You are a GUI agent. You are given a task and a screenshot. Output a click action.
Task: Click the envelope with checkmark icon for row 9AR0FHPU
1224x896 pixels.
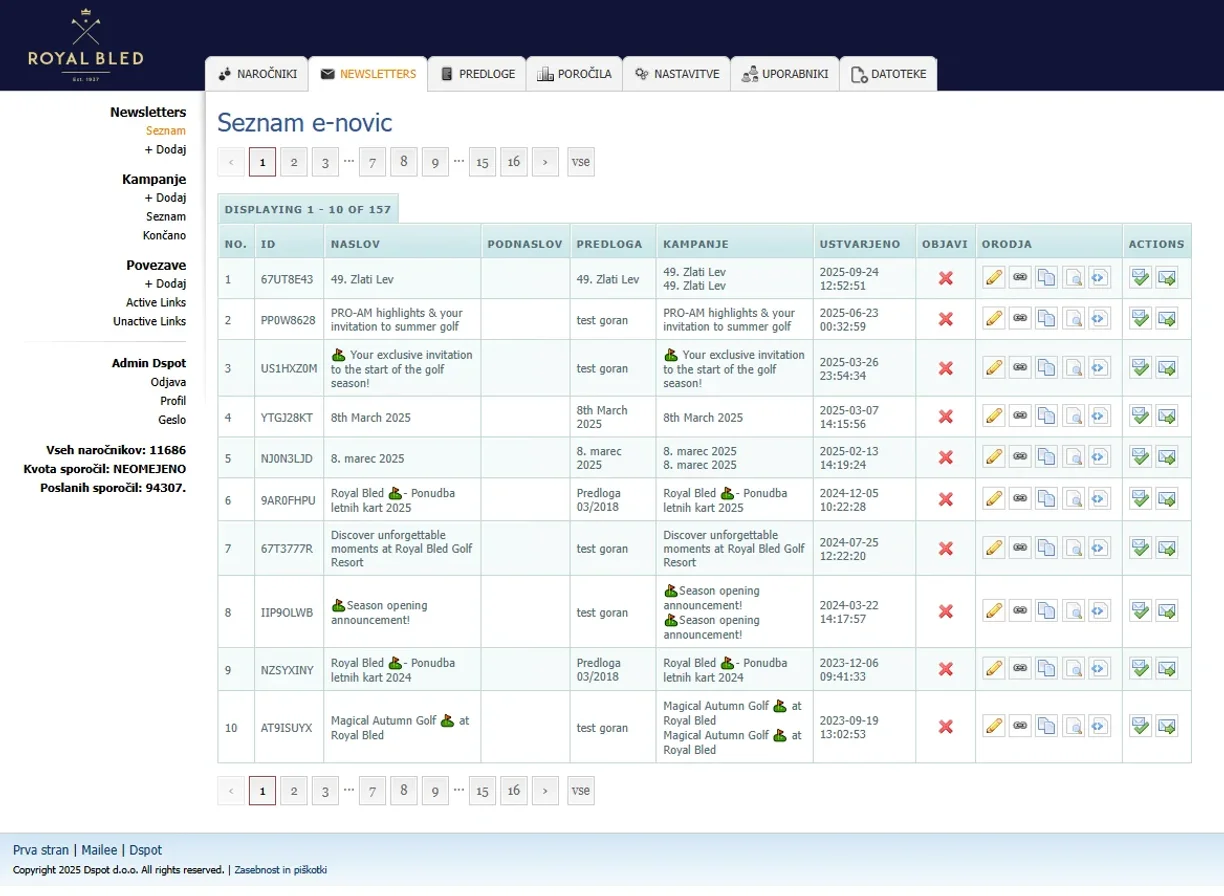tap(1140, 498)
